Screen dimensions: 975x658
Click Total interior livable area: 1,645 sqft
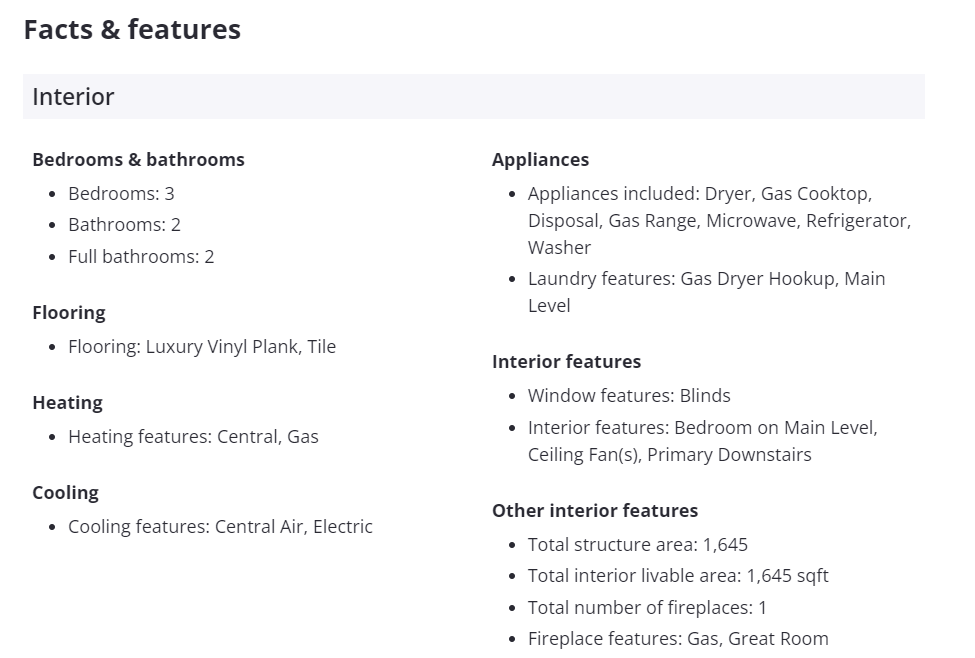(678, 576)
